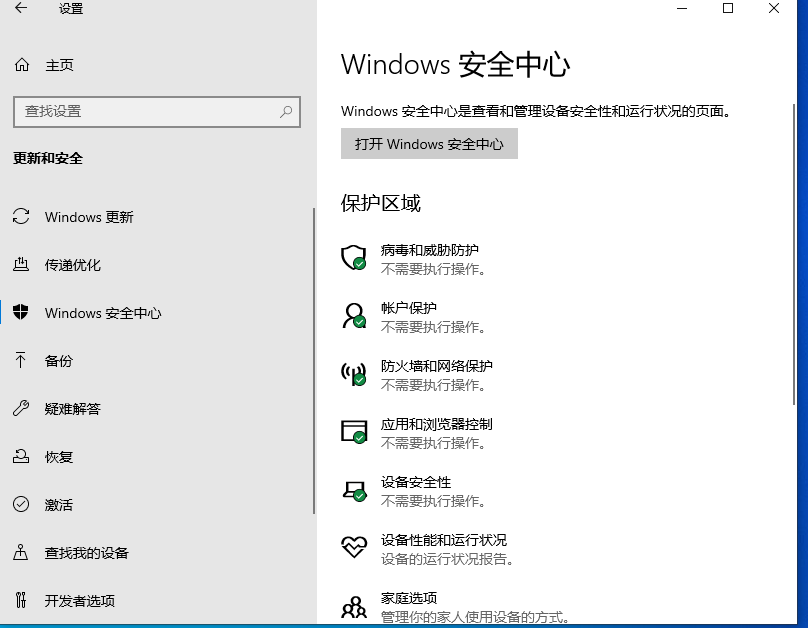Click the Windows 更新 refresh icon
808x628 pixels.
(x=22, y=217)
